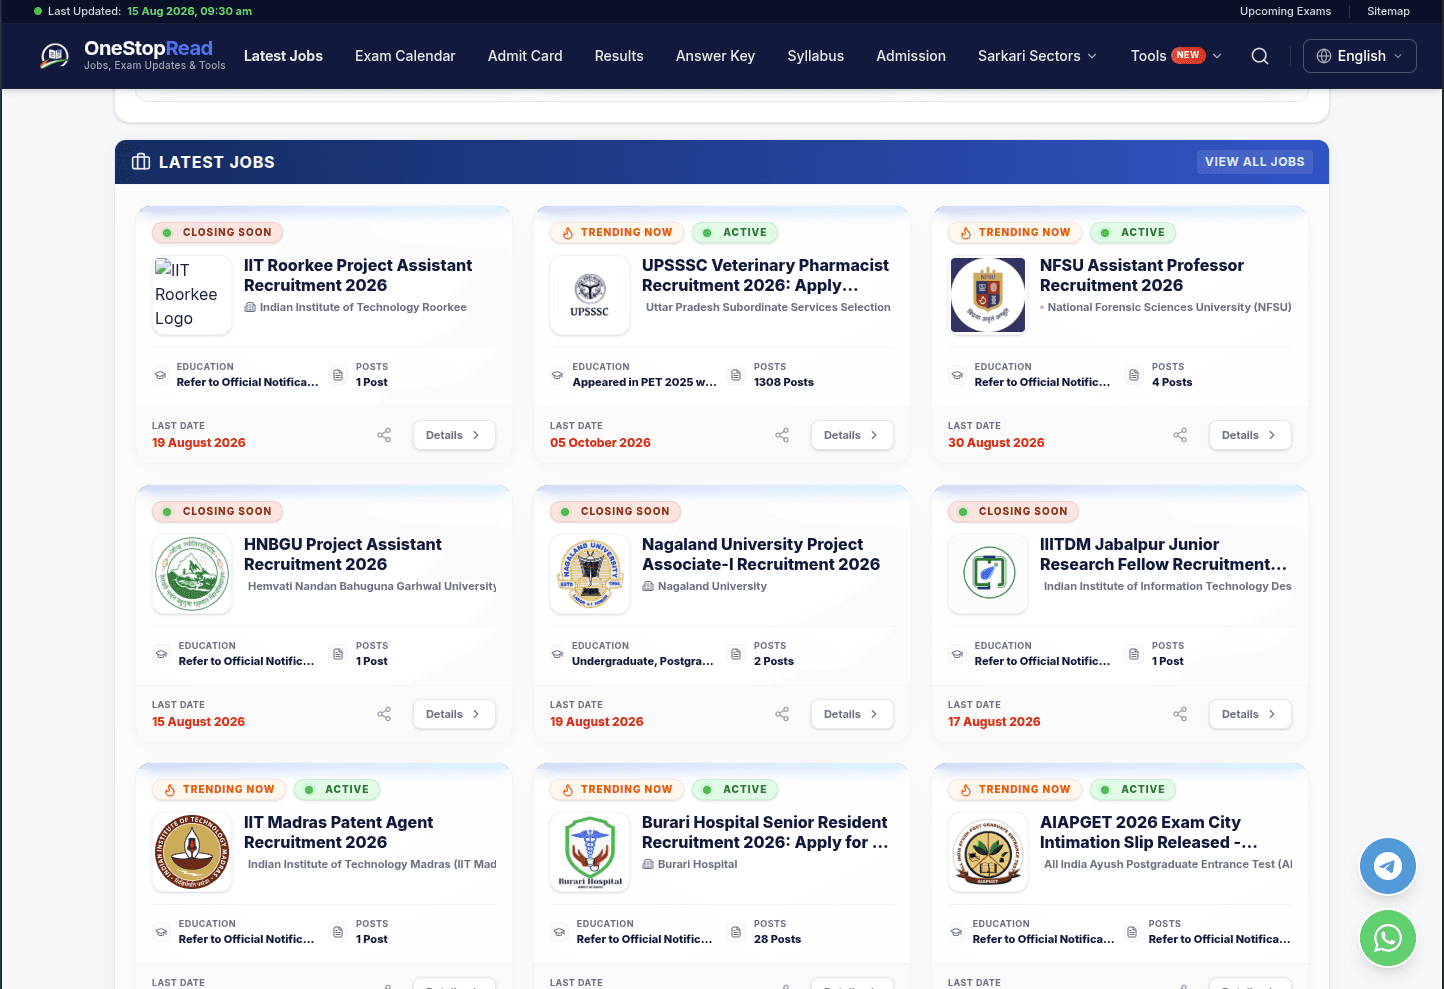This screenshot has height=989, width=1444.
Task: Open the Syllabus nav item
Action: (x=816, y=56)
